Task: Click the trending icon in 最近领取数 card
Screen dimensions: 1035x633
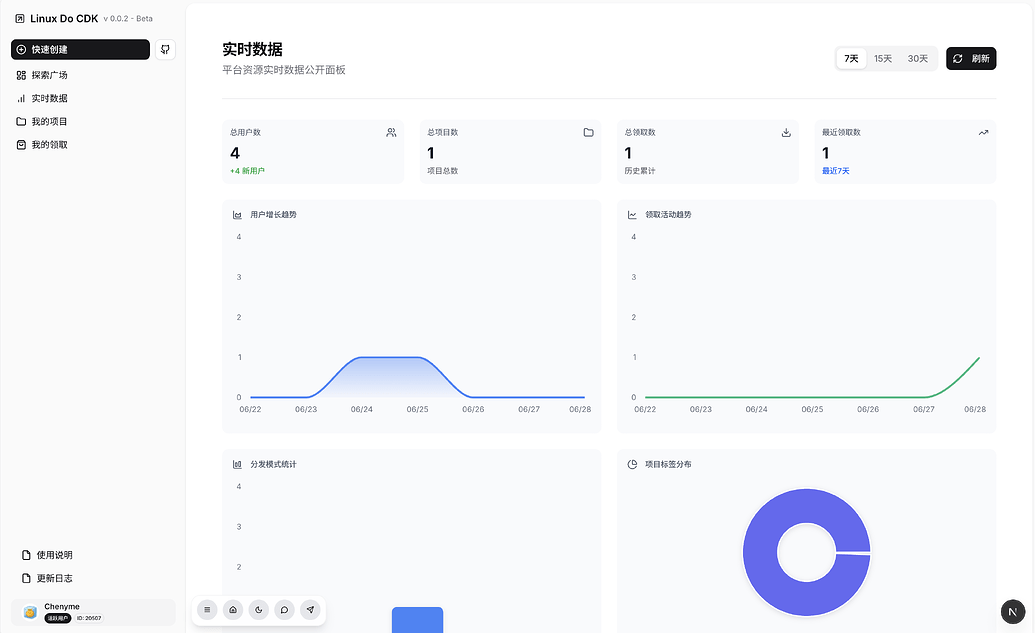Action: [x=984, y=133]
